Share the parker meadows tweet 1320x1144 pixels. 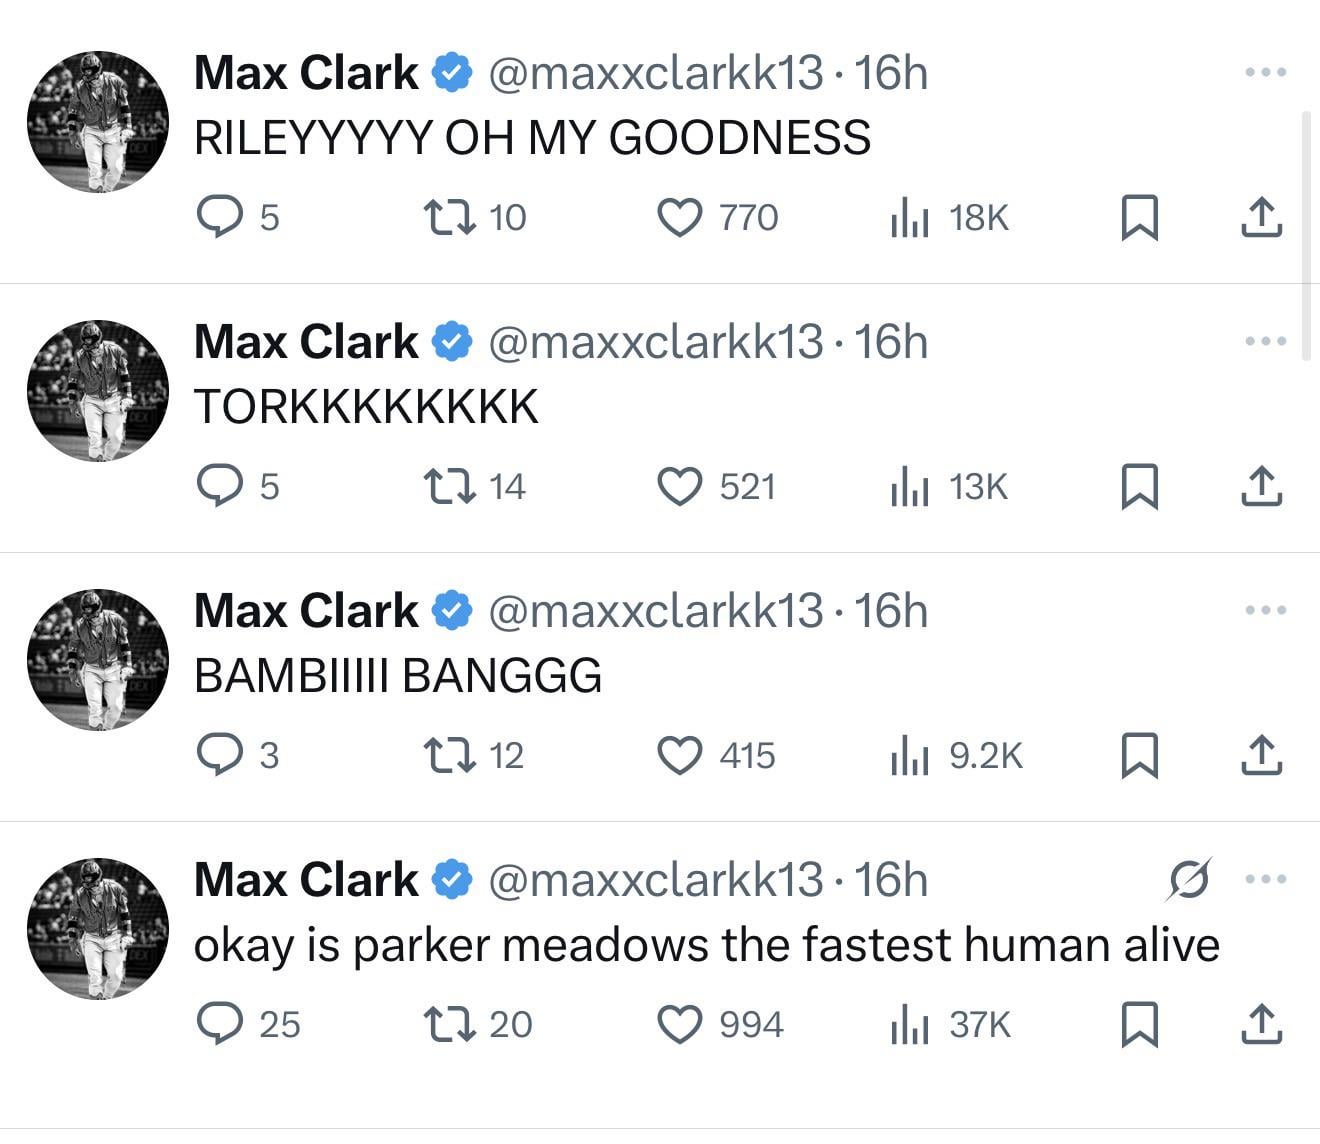1261,1024
